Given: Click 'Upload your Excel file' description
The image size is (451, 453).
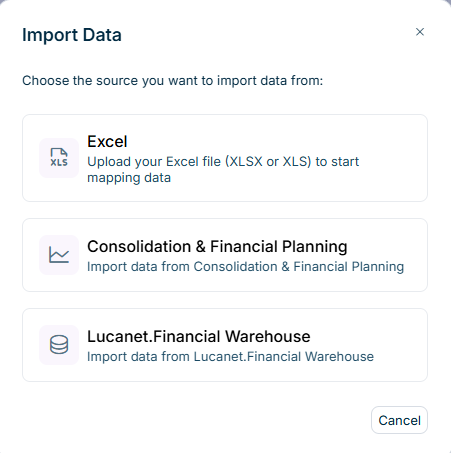Looking at the screenshot, I should click(223, 170).
